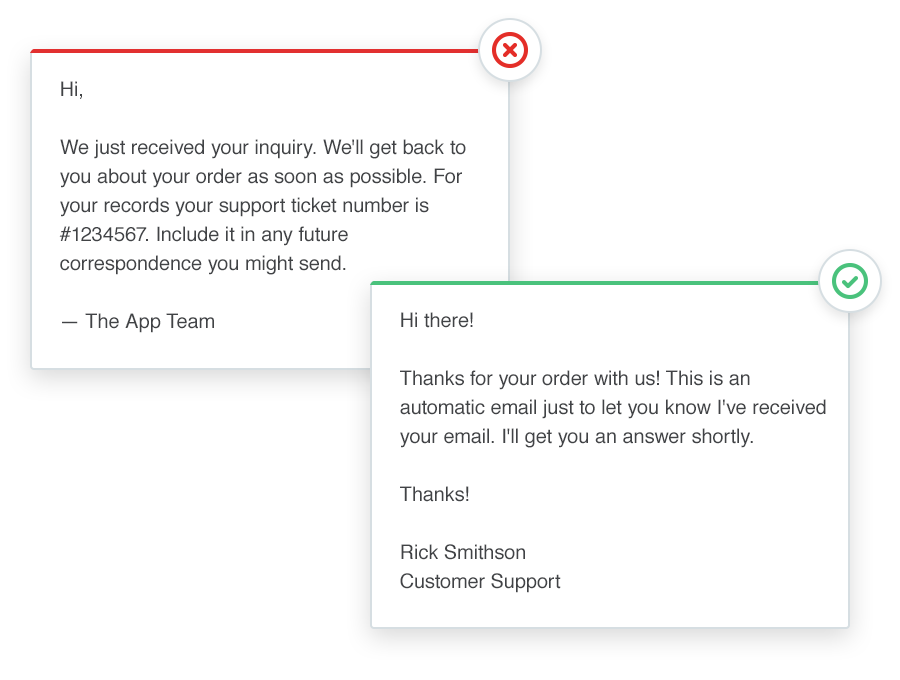
Task: Click the "Thanks!" line in green email
Action: pos(435,494)
